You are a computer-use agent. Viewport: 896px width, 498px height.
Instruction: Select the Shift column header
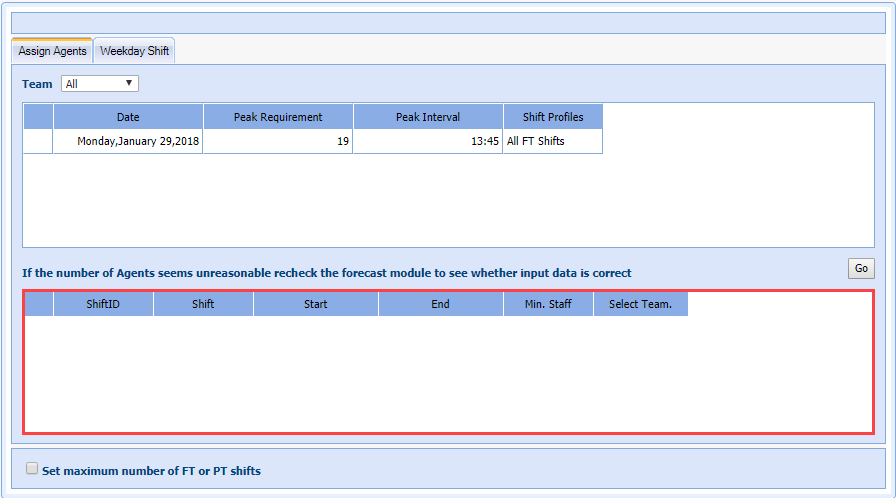click(x=203, y=304)
